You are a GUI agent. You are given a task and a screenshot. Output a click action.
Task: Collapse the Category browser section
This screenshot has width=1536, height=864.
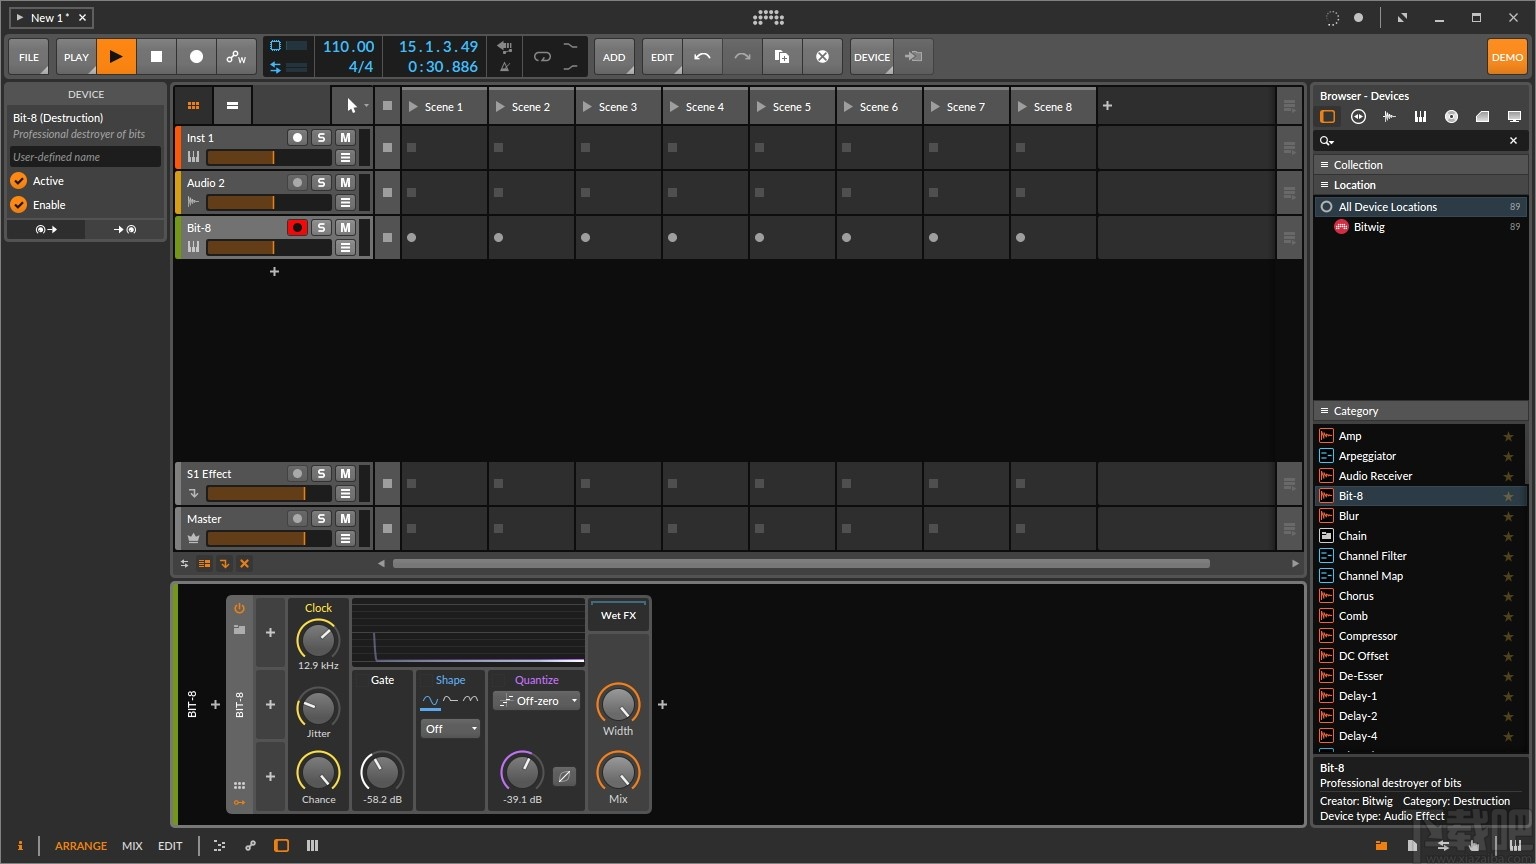point(1420,410)
